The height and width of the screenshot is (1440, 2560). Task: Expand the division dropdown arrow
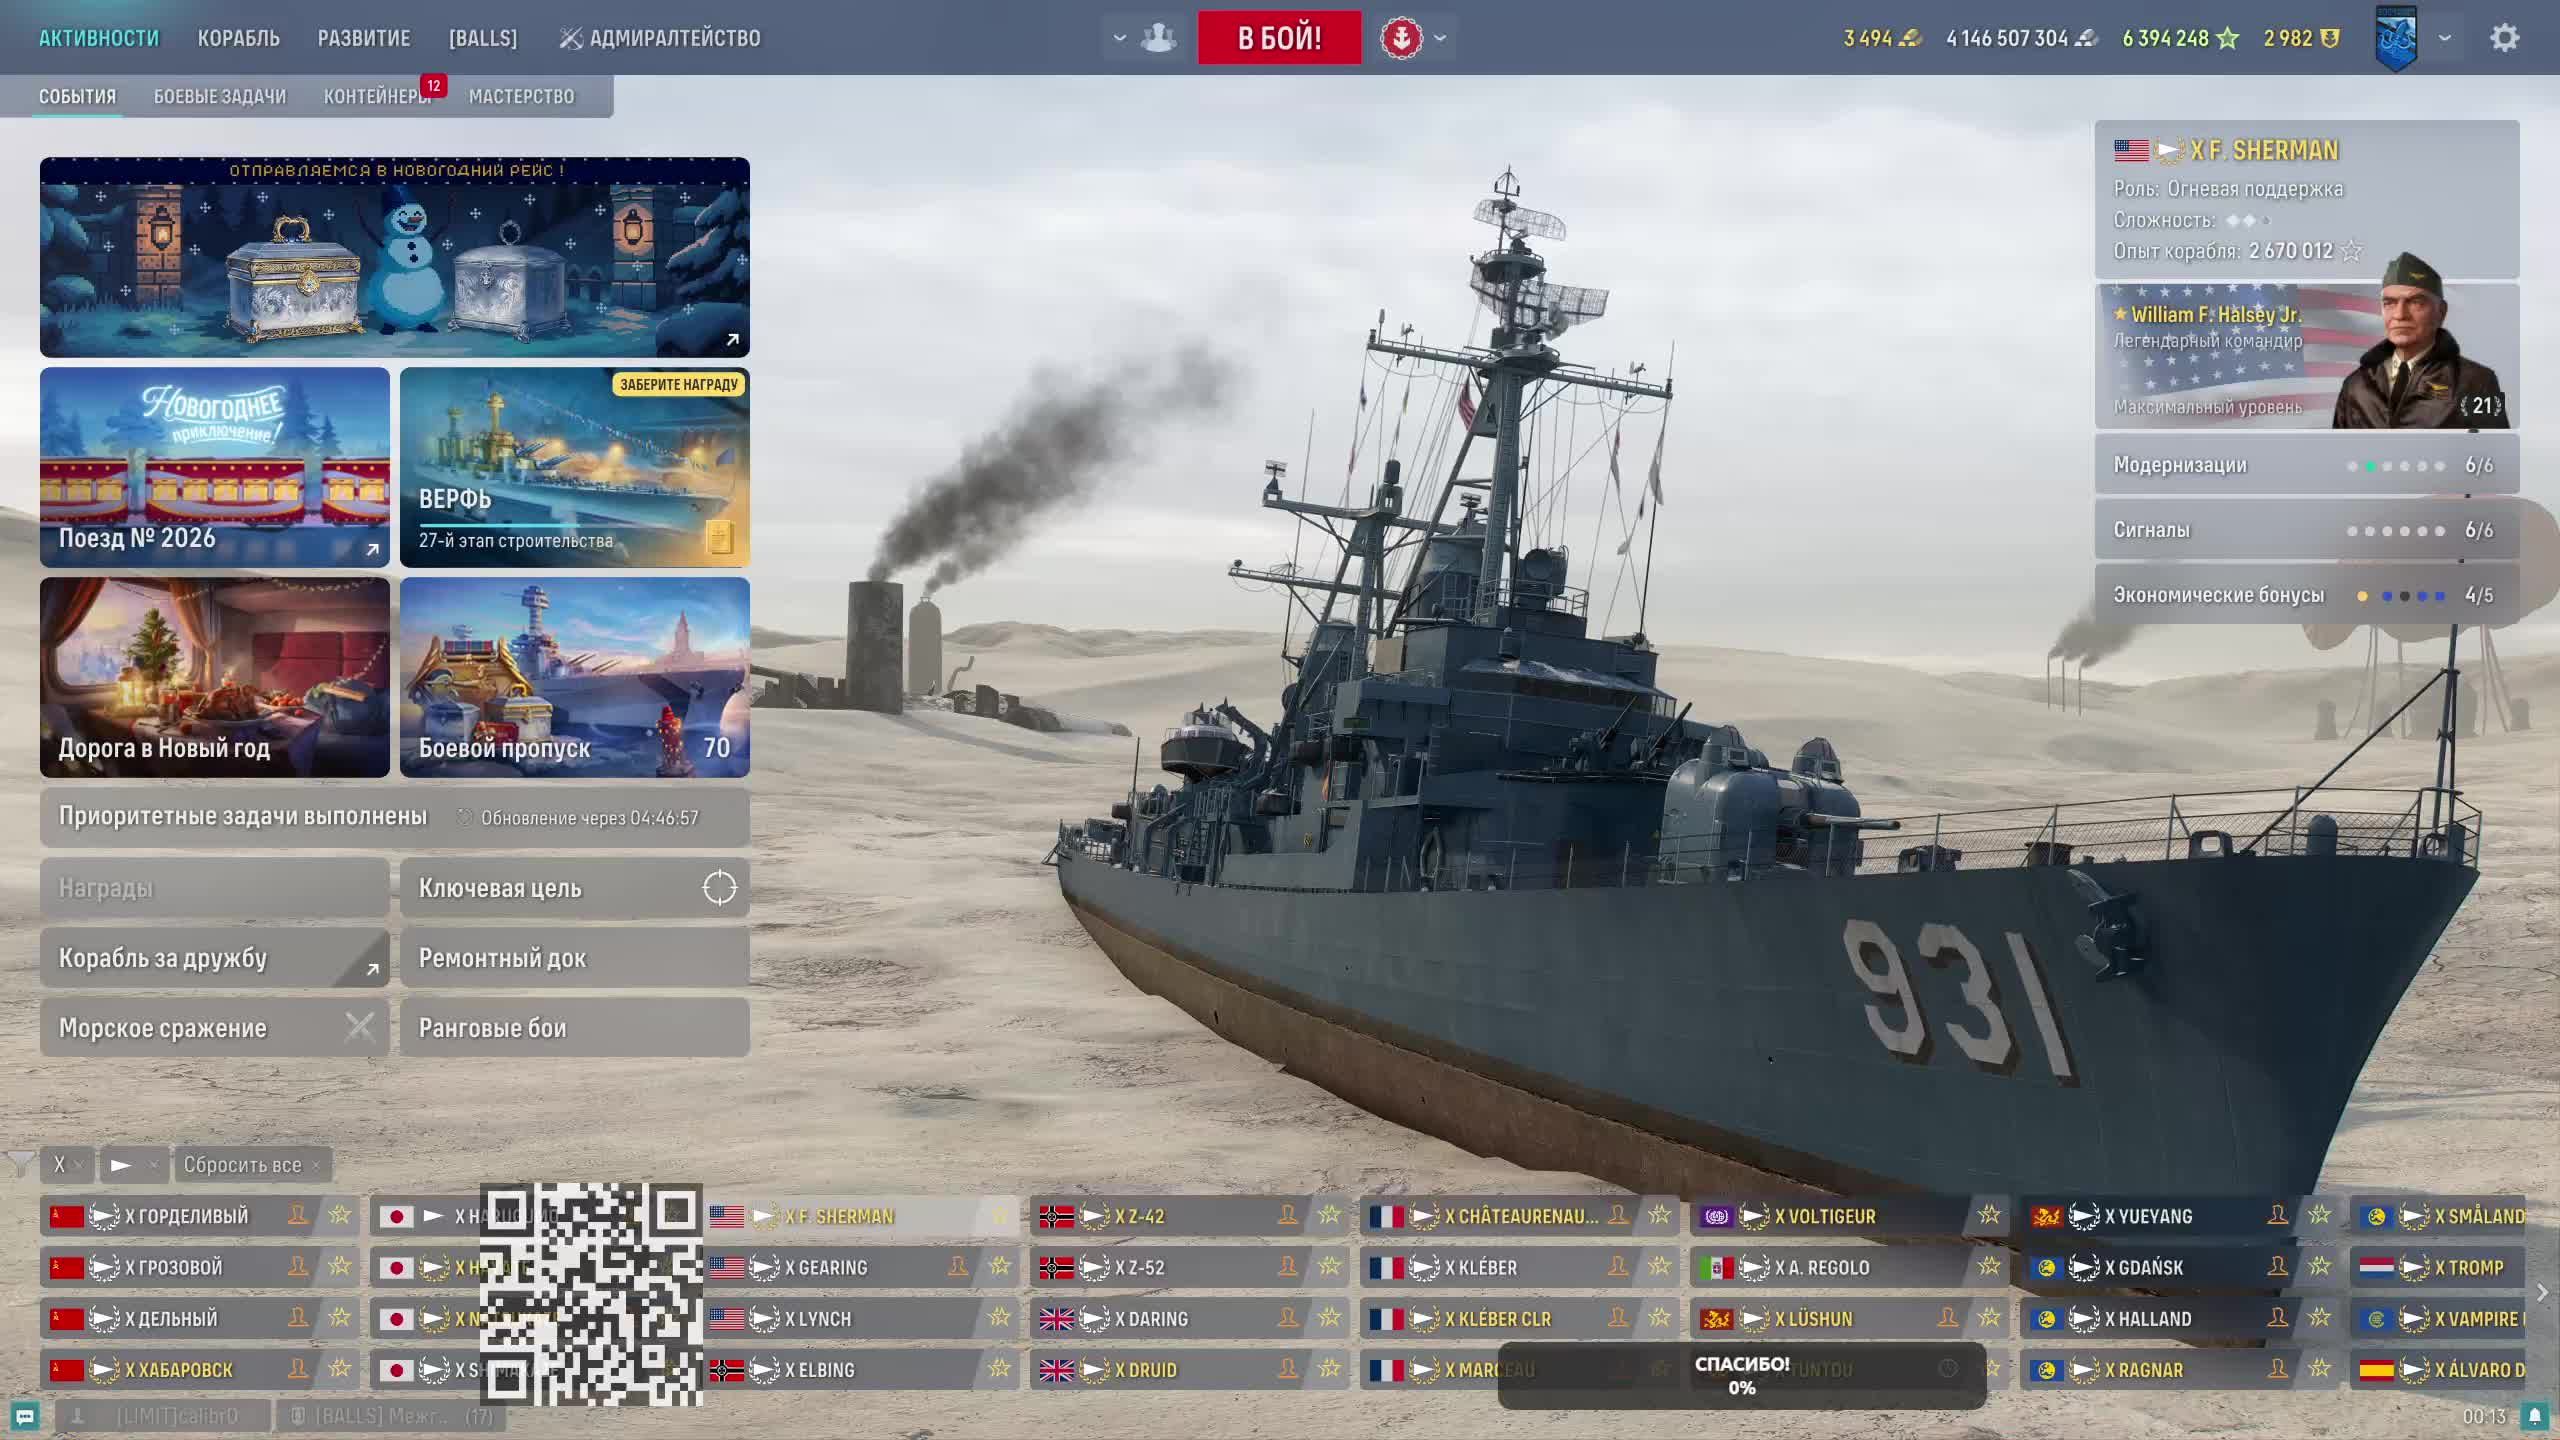(1119, 38)
